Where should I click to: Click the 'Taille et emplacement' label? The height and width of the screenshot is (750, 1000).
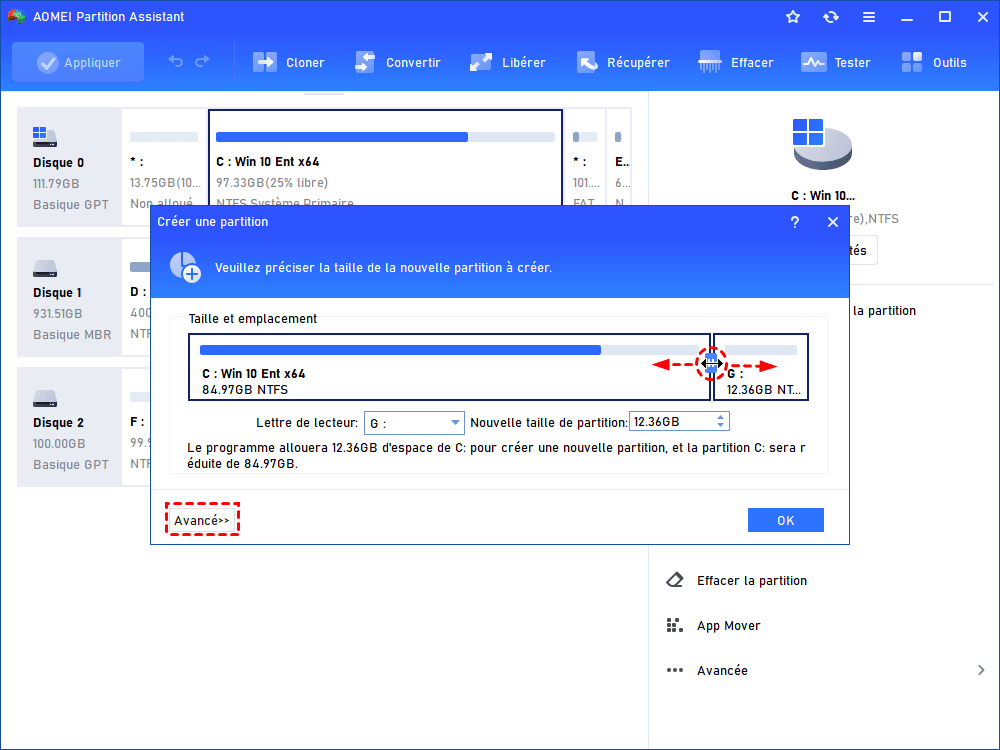(x=253, y=318)
